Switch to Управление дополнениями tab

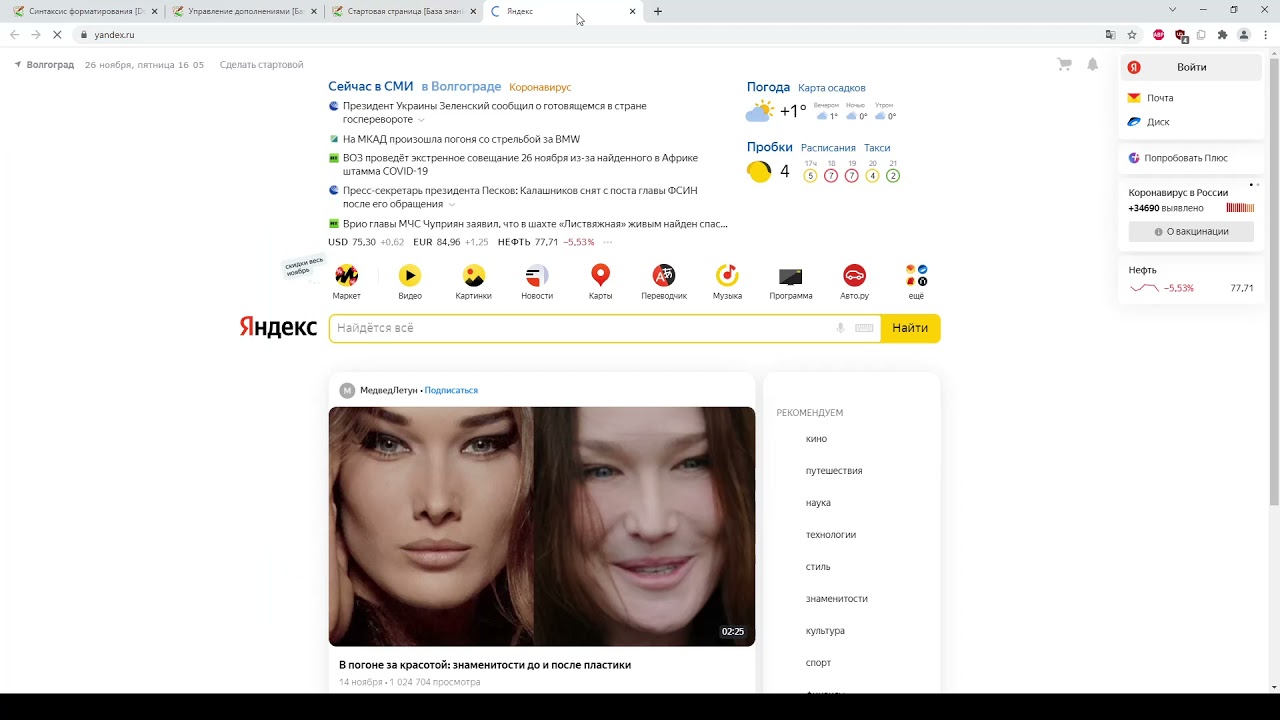coord(243,11)
